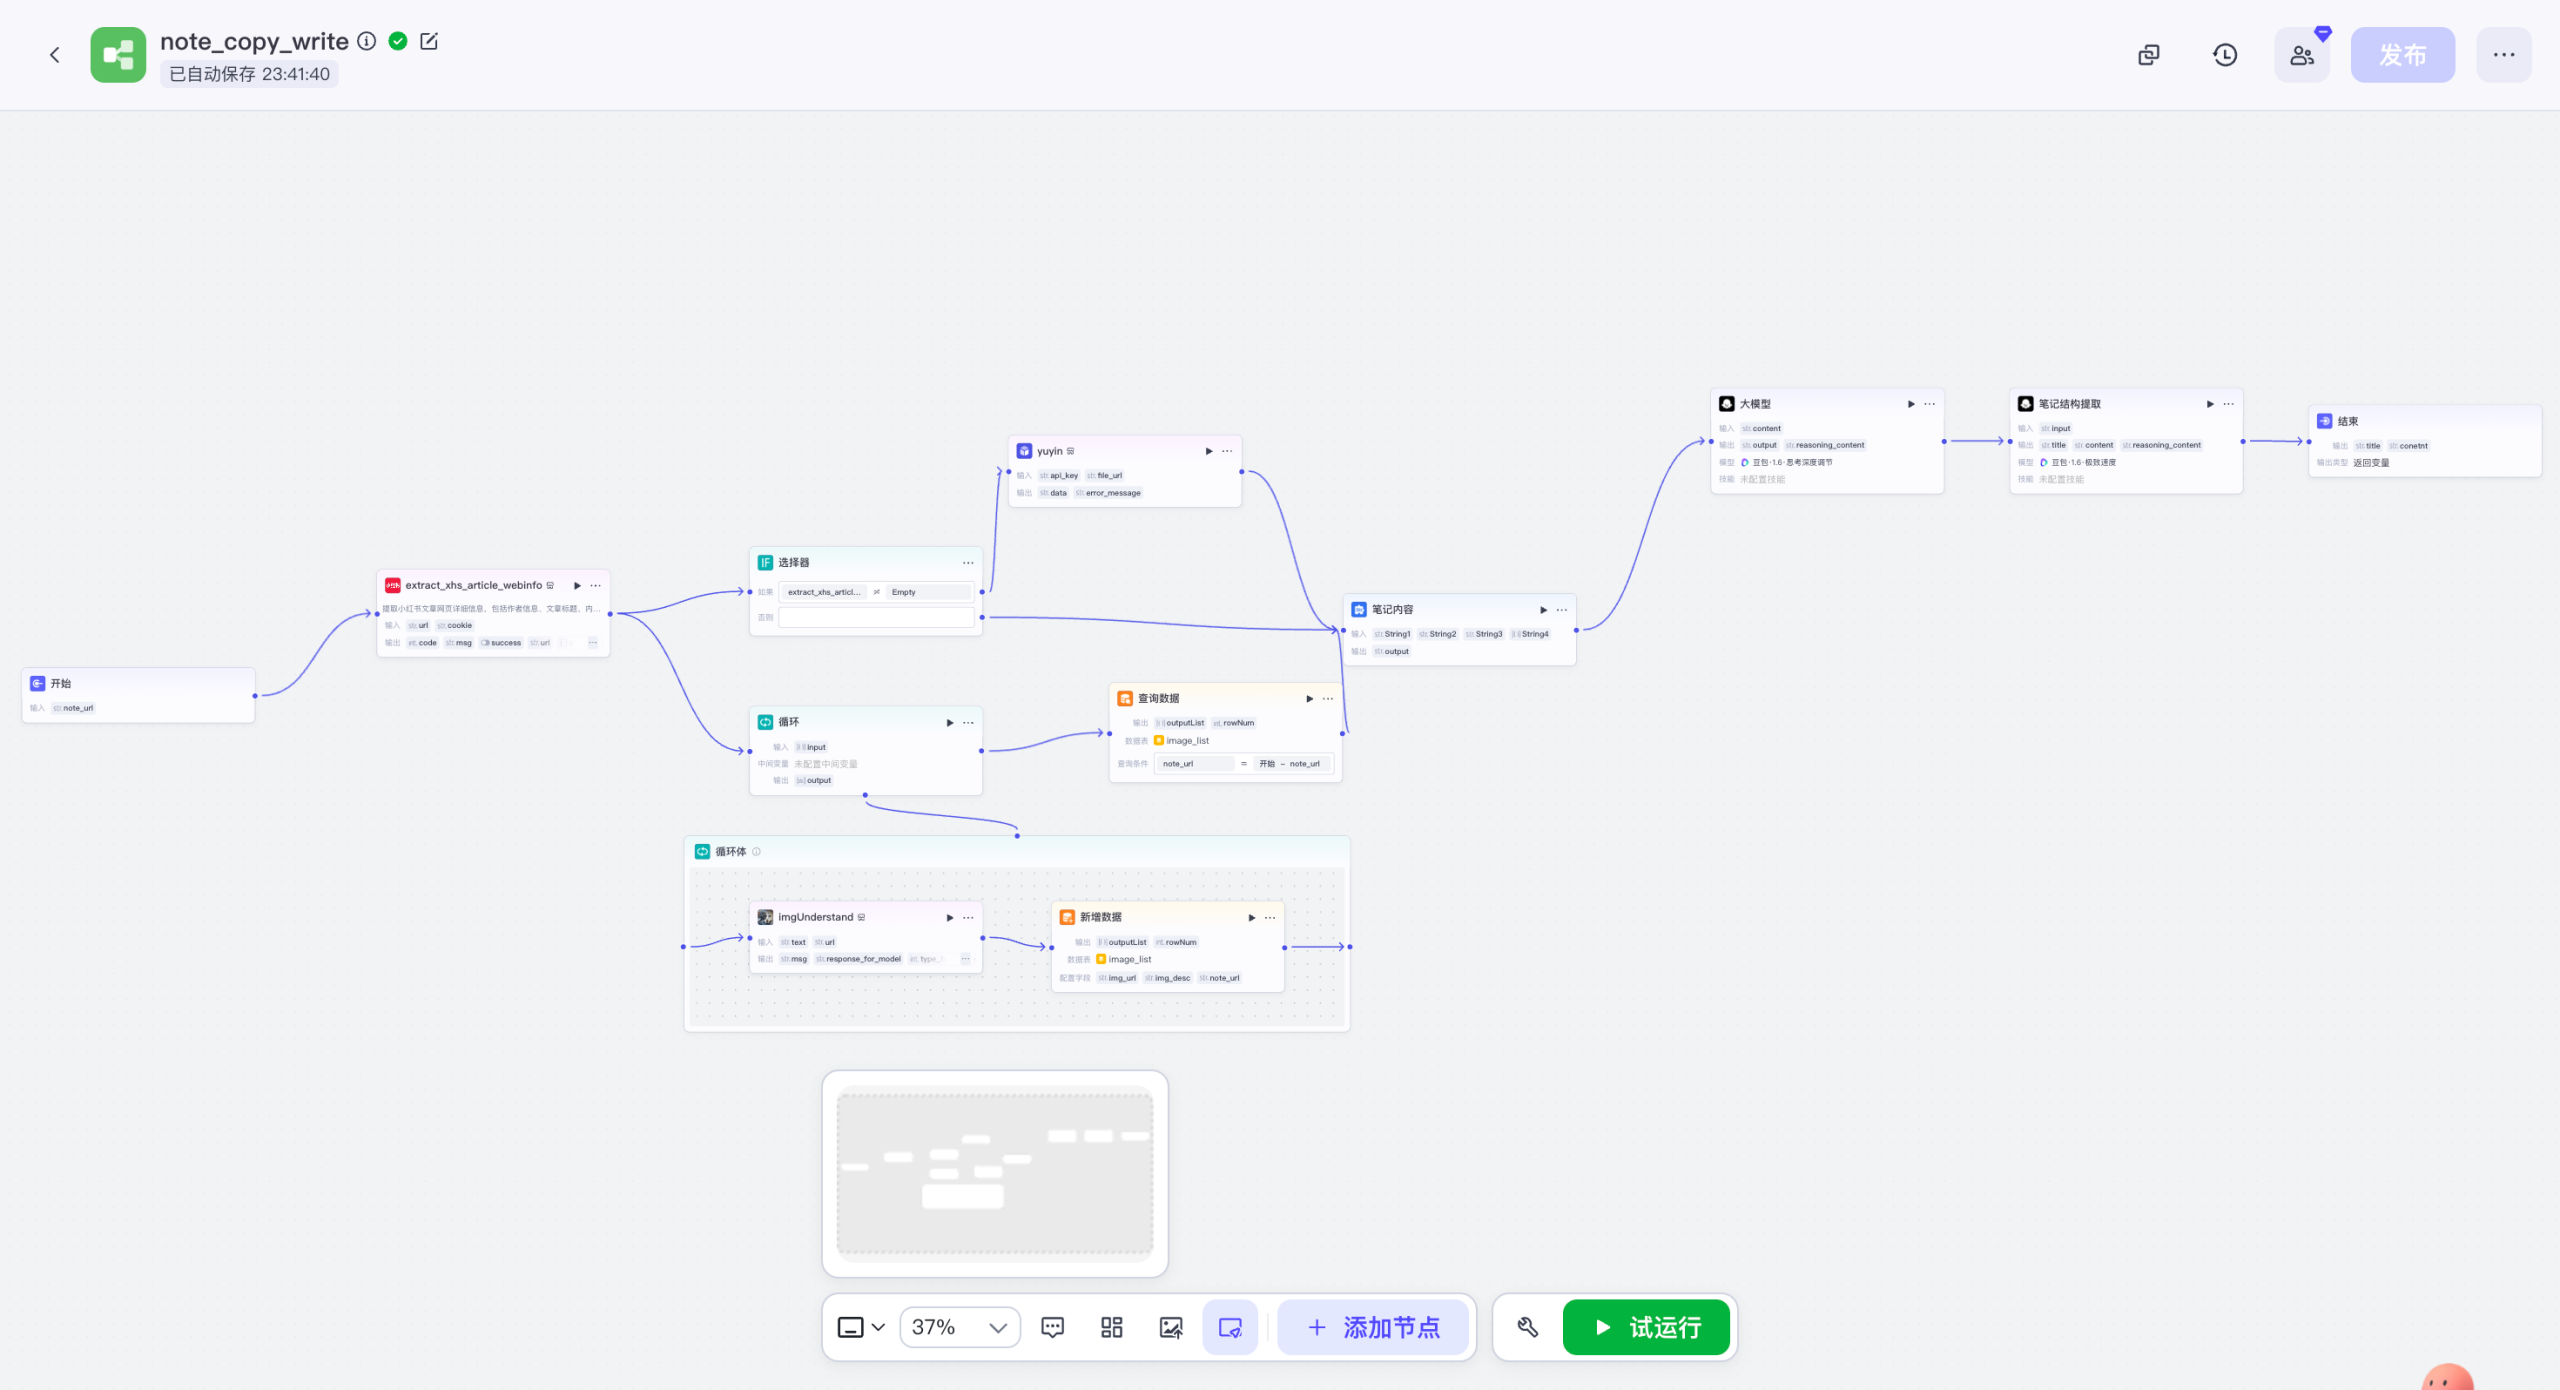
Task: Open the debug wrench tool
Action: tap(1527, 1327)
